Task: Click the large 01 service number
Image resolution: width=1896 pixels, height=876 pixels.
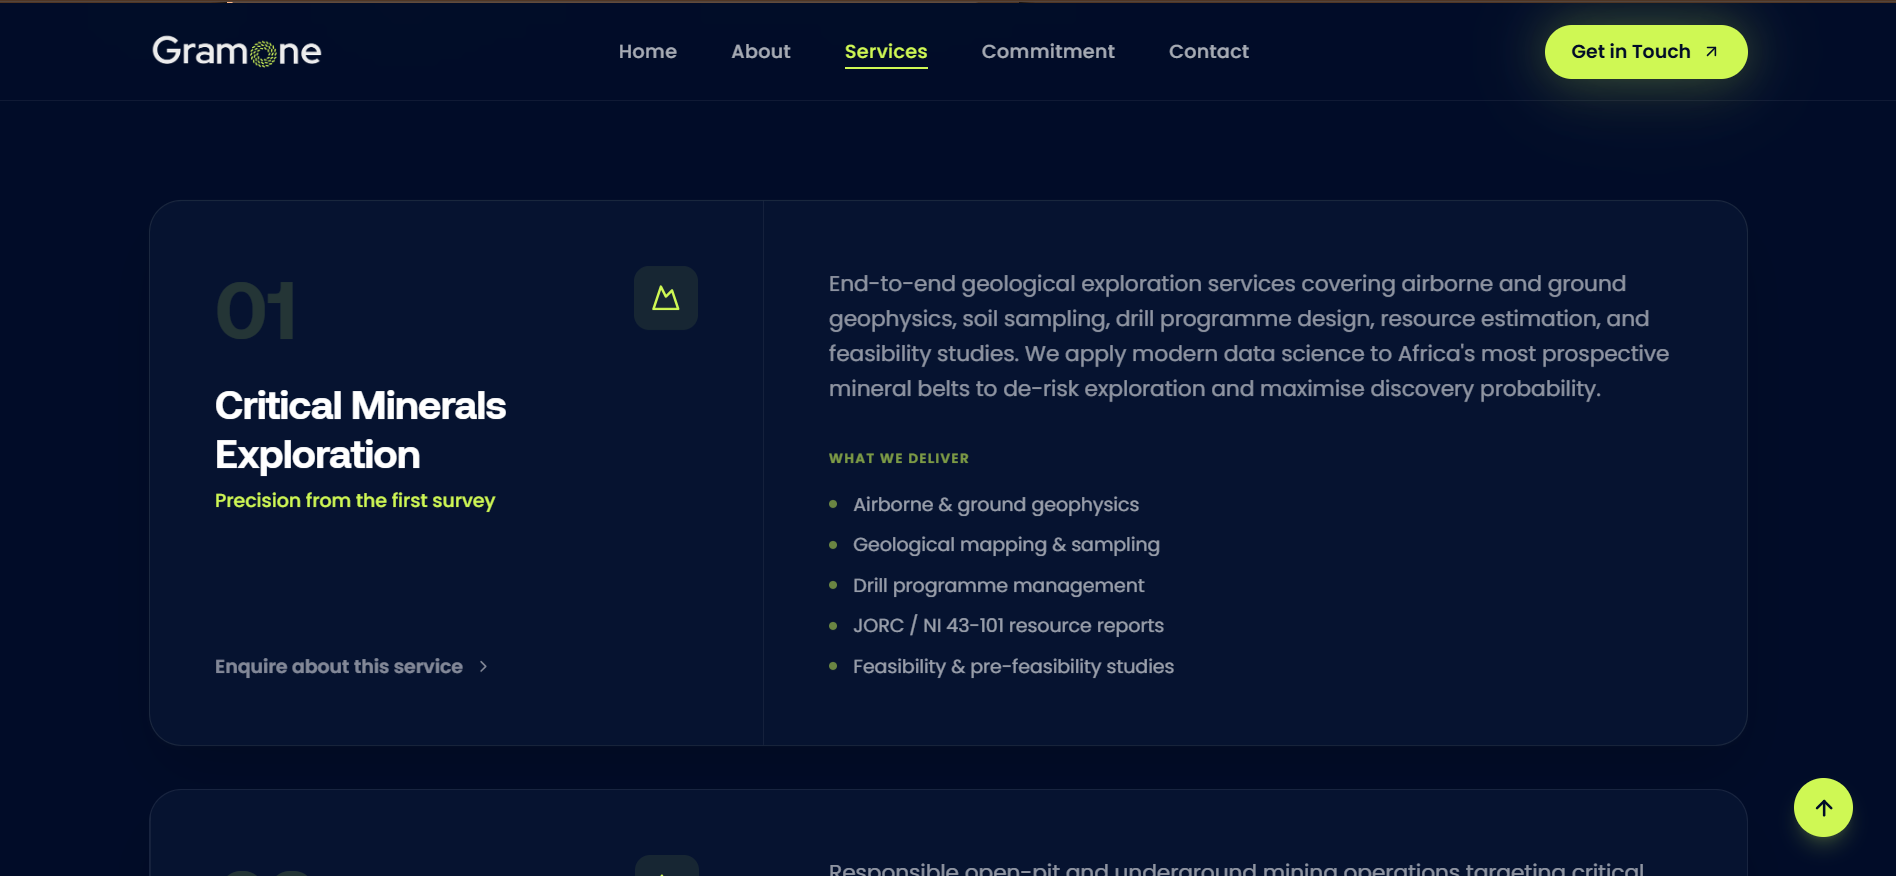Action: click(256, 311)
